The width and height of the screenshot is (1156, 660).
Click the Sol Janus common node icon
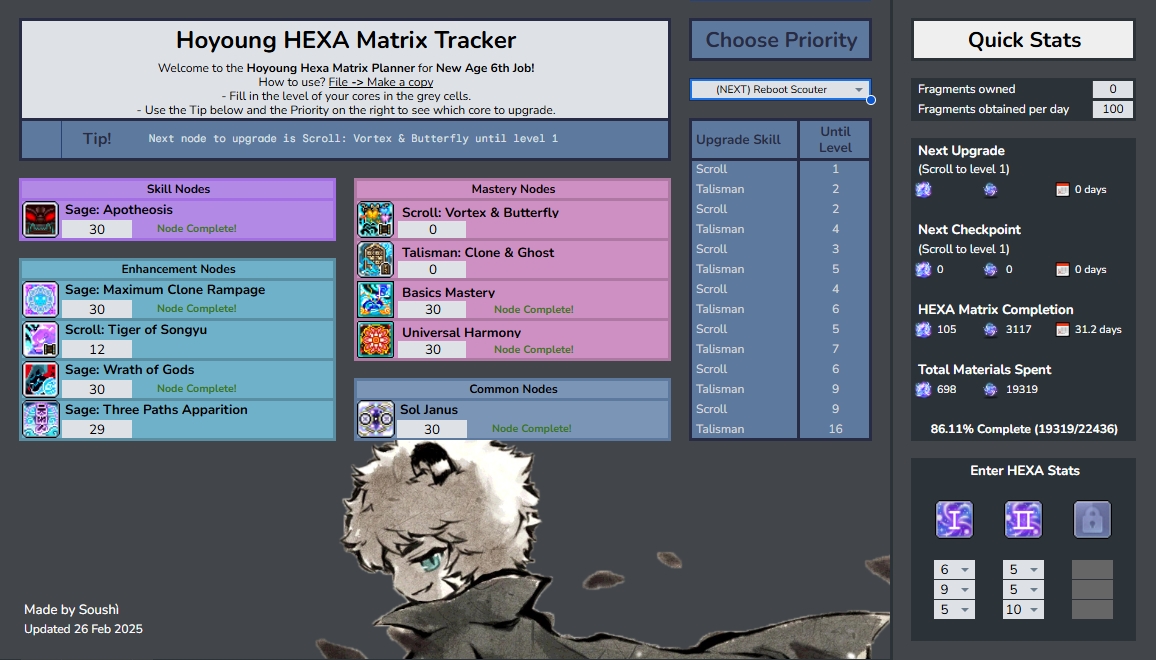(x=376, y=420)
